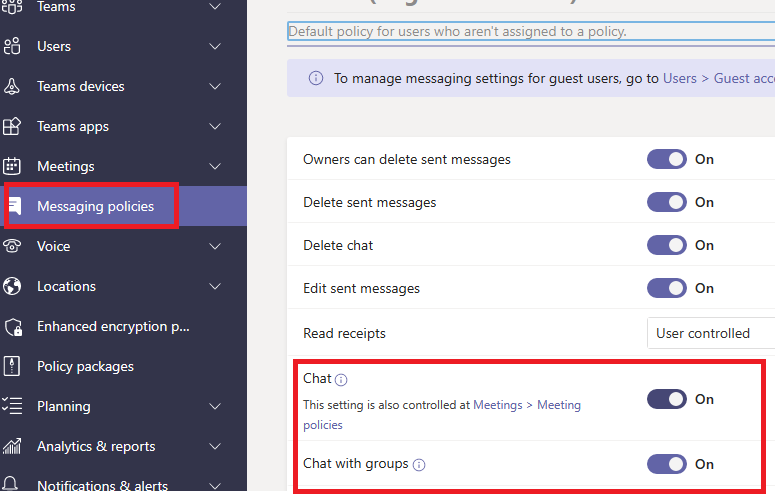Turn off the Delete chat switch
The height and width of the screenshot is (502, 775).
(667, 245)
